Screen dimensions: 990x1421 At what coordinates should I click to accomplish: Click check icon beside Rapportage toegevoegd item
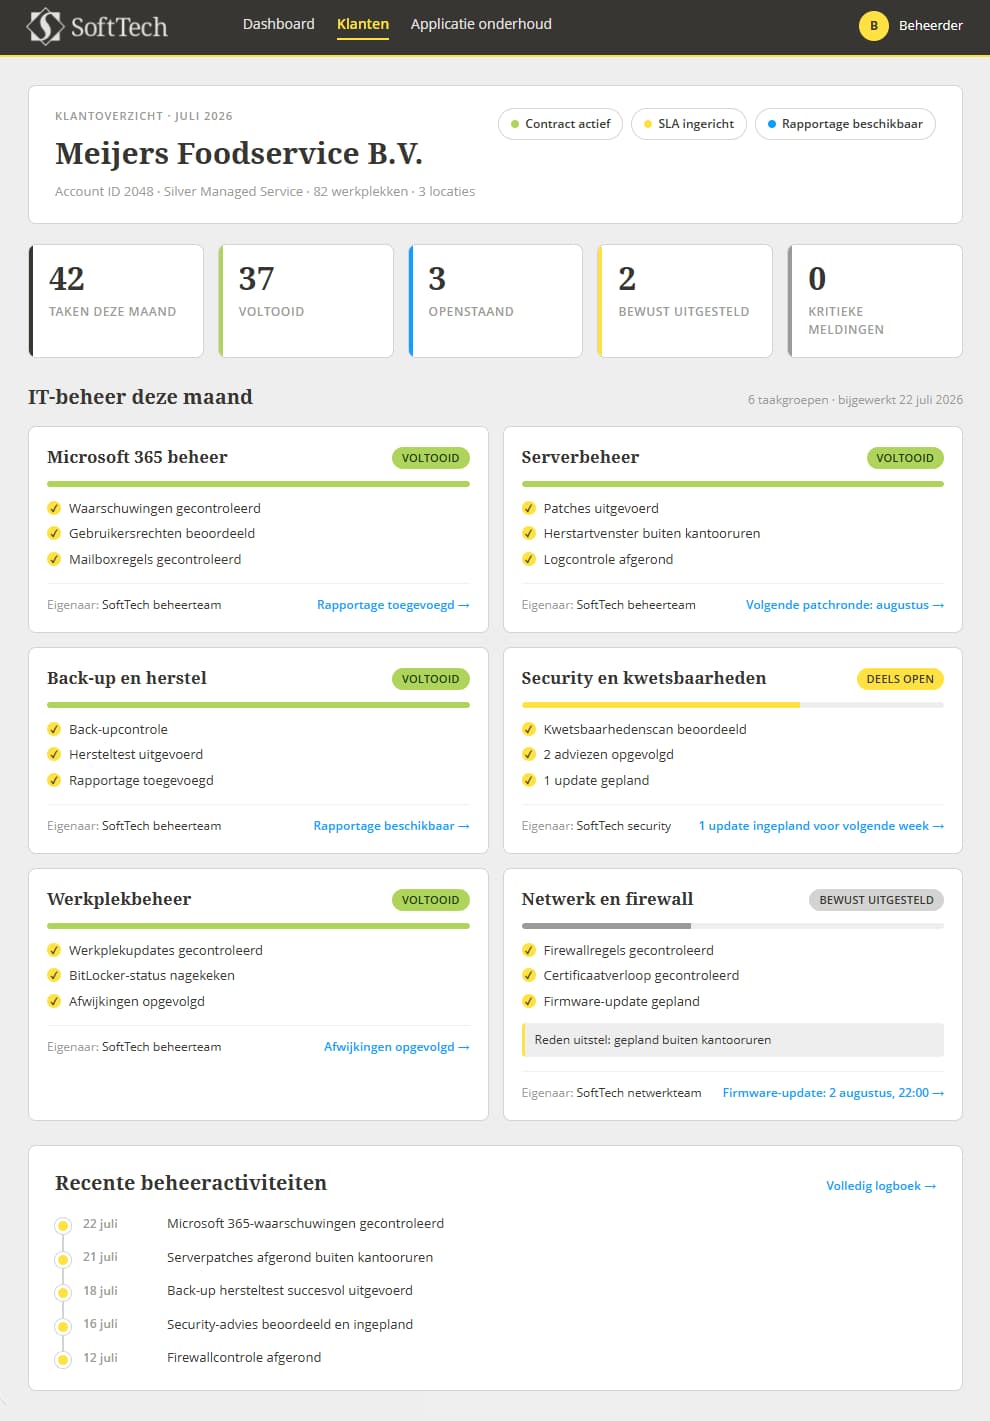(54, 780)
